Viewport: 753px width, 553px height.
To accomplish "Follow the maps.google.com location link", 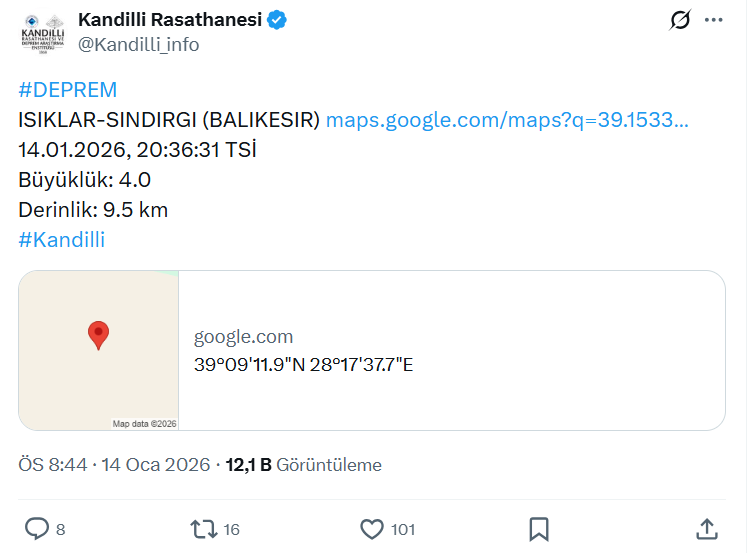I will click(x=507, y=120).
